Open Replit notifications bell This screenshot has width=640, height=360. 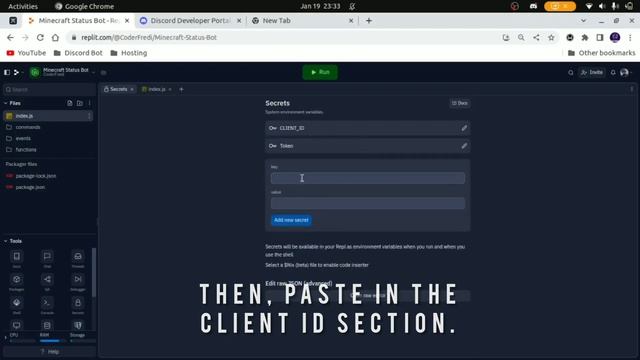pyautogui.click(x=613, y=73)
